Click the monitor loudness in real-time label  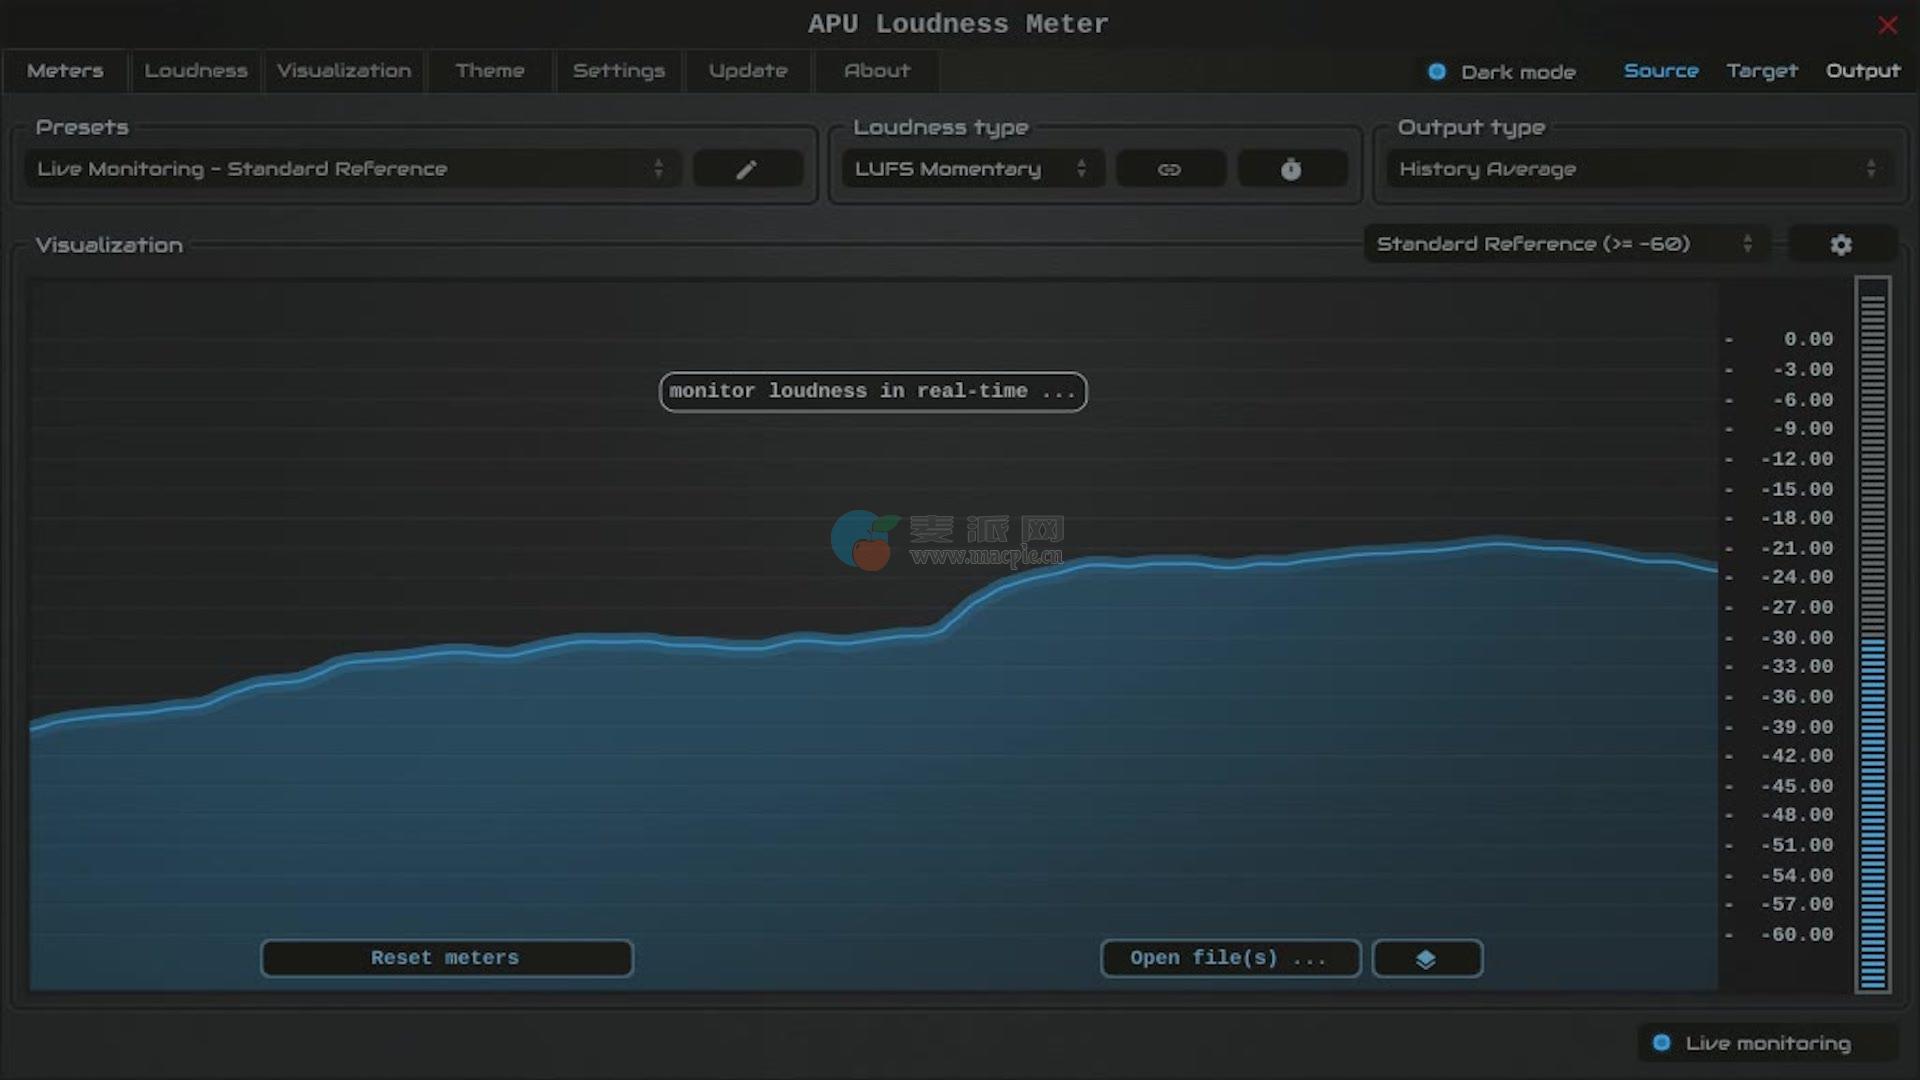[x=873, y=391]
